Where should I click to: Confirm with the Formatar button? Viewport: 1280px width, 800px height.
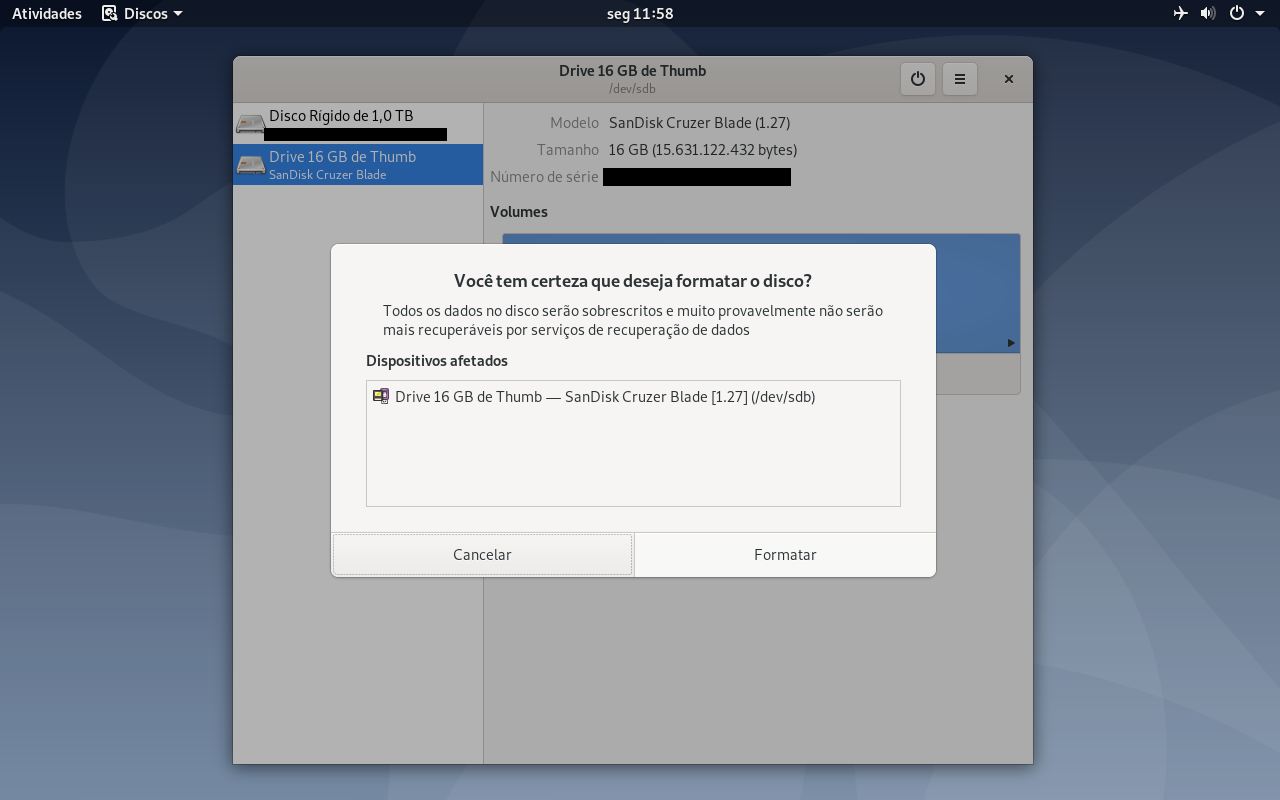785,554
